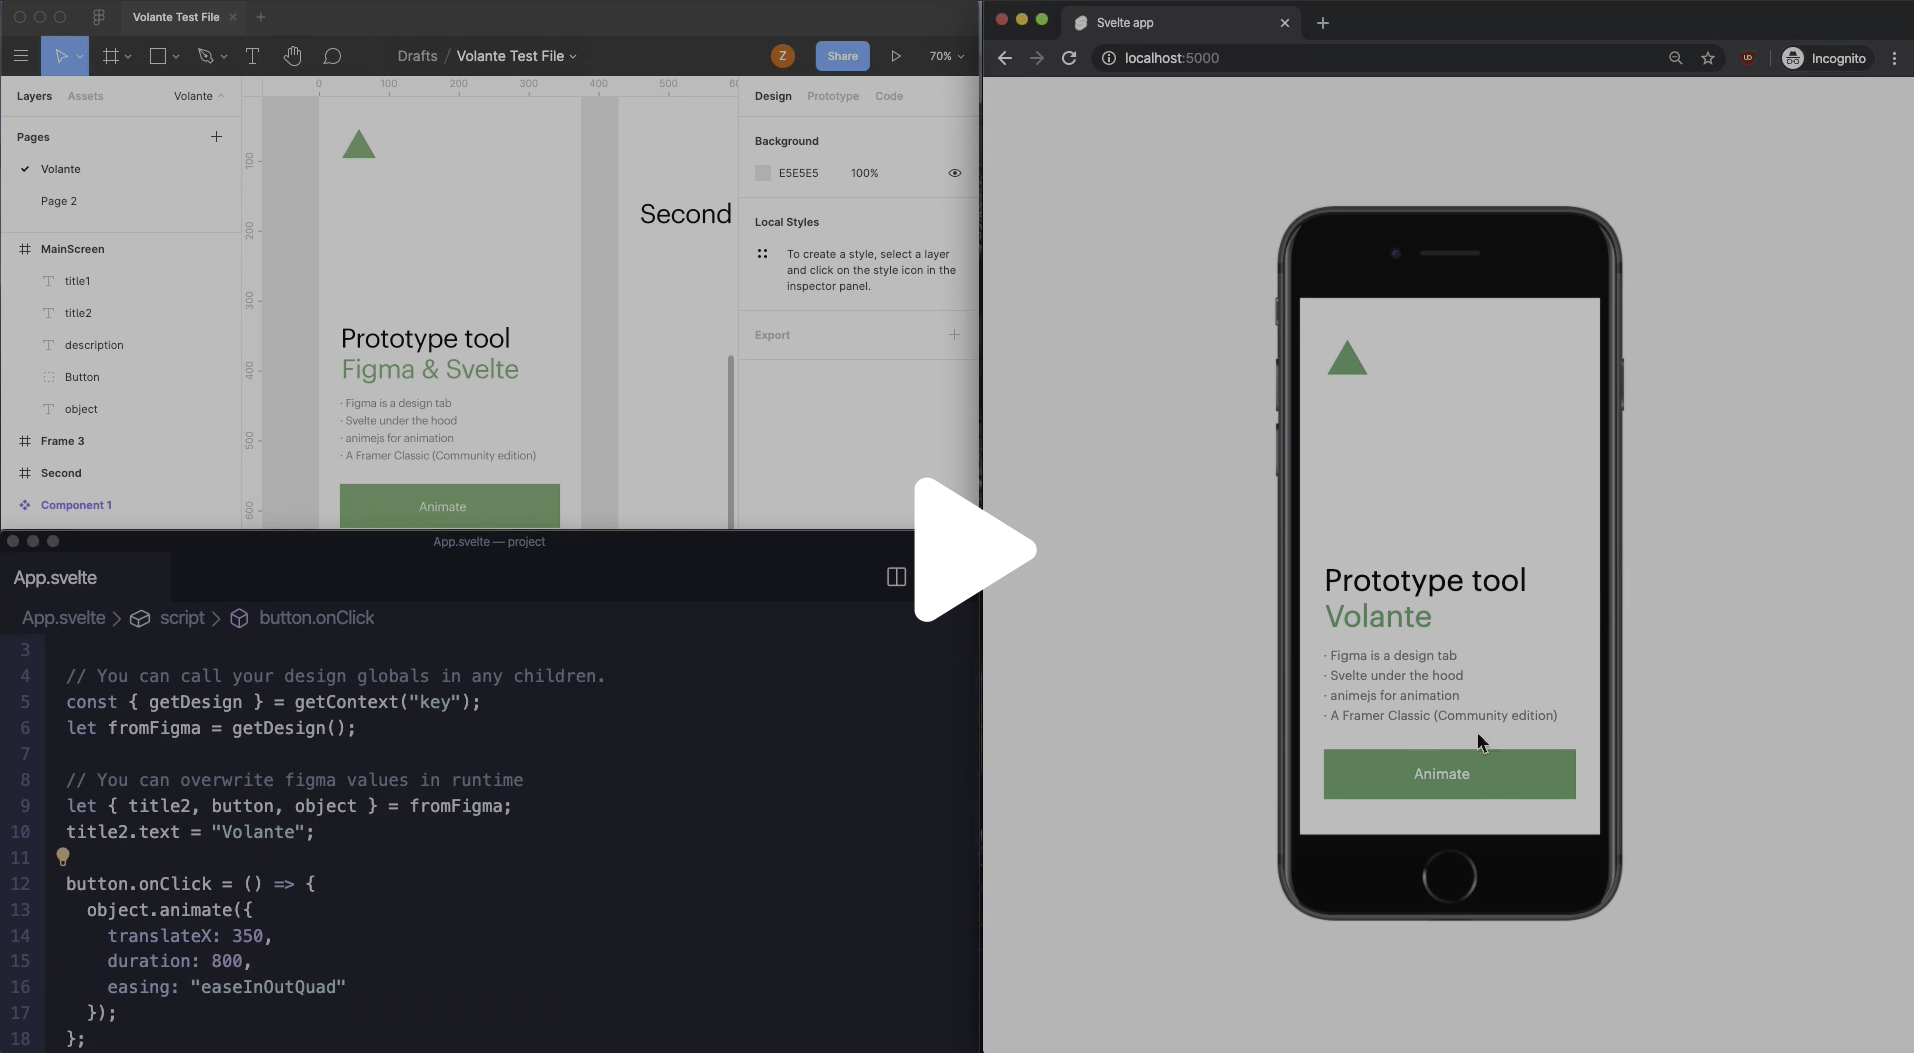The image size is (1914, 1053).
Task: Click the E5E5E5 hex value field
Action: [798, 173]
